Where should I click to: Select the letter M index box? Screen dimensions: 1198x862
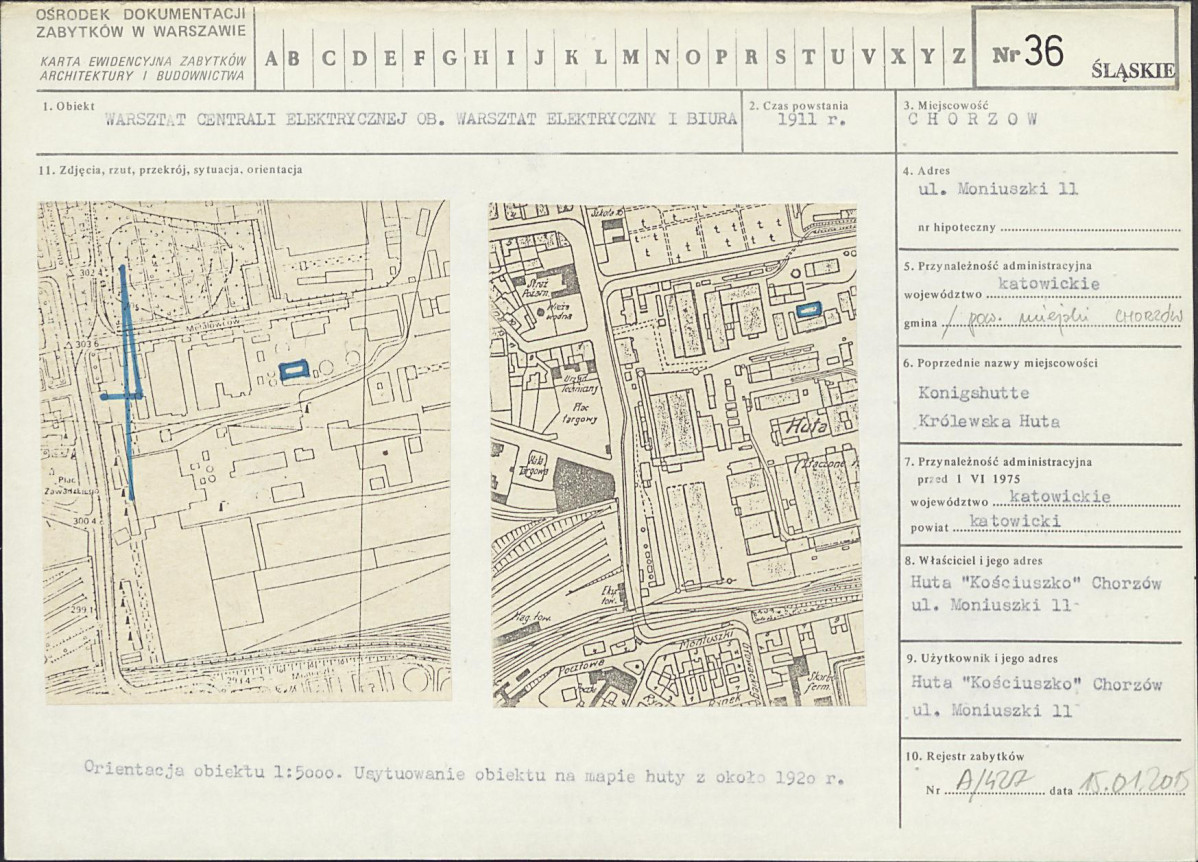click(x=630, y=58)
